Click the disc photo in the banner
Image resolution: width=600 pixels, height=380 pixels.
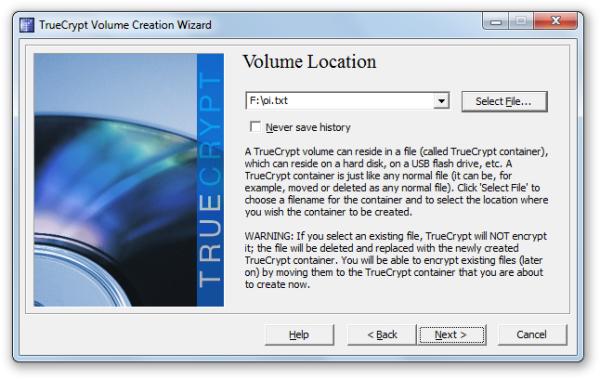pos(115,180)
